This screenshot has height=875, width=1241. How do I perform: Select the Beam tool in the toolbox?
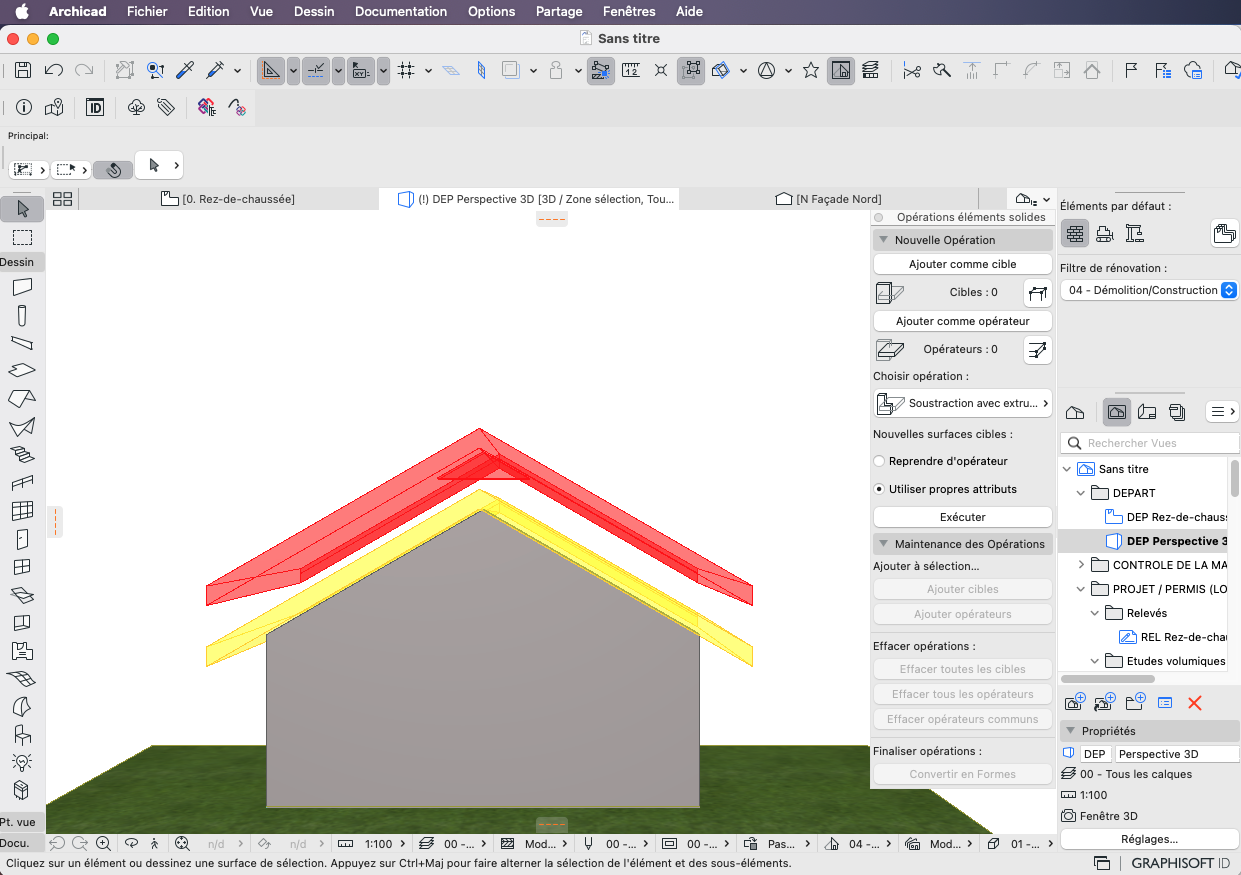22,343
